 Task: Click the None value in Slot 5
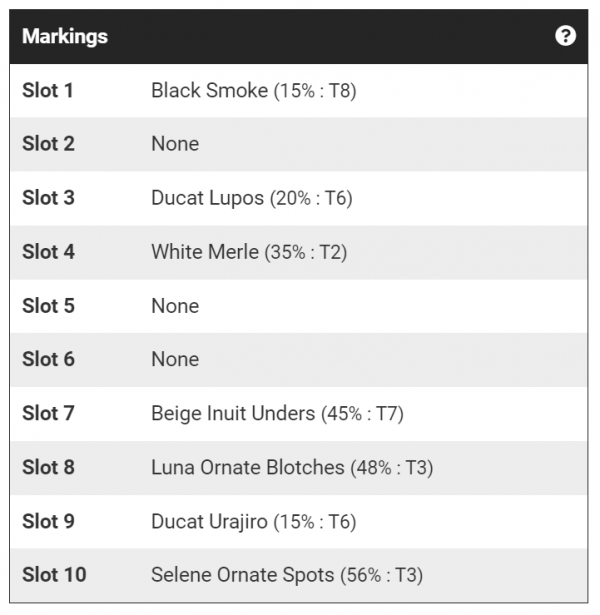175,306
